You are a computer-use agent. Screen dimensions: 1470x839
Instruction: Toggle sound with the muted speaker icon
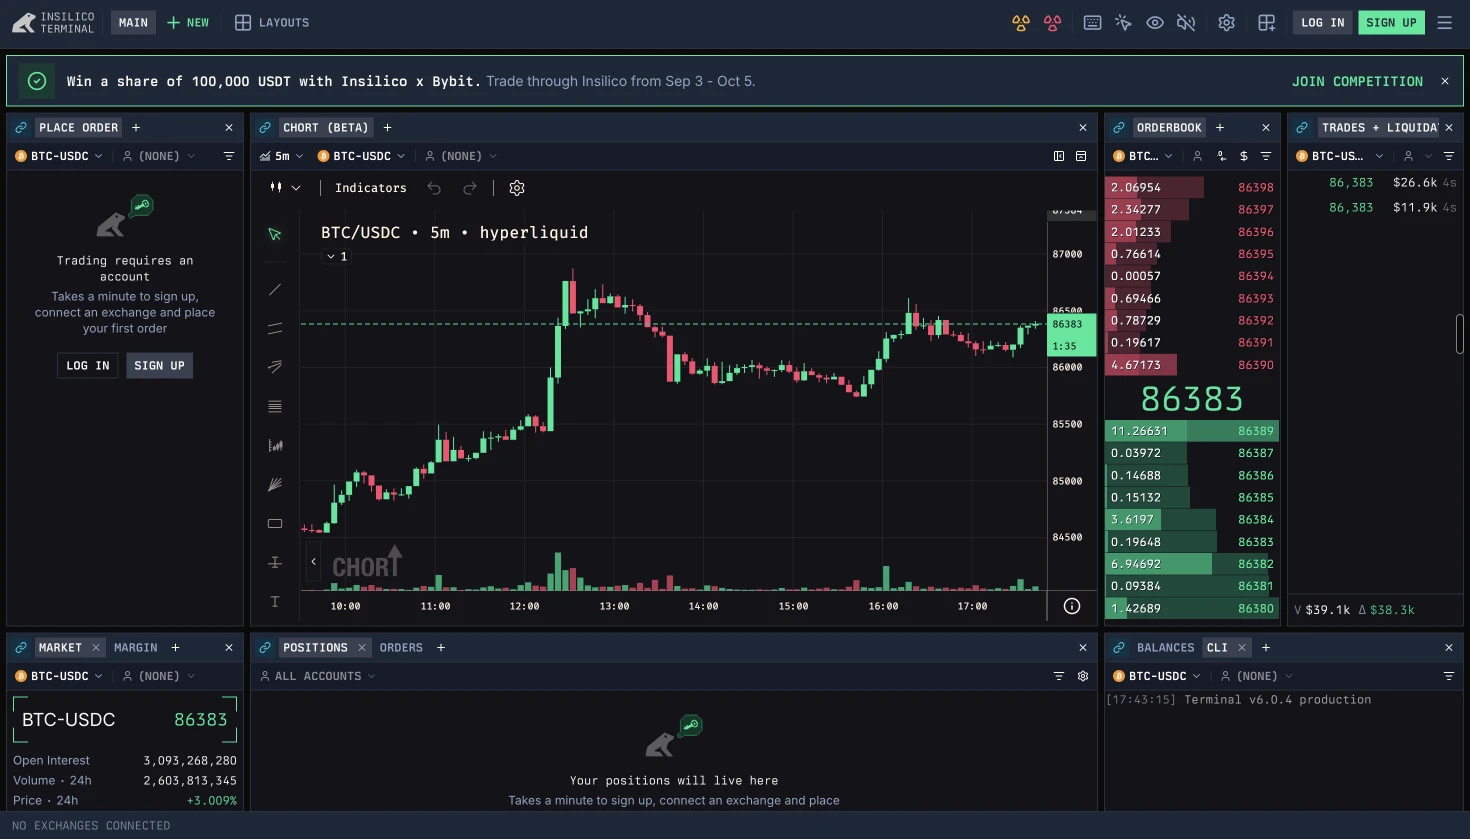pyautogui.click(x=1186, y=23)
